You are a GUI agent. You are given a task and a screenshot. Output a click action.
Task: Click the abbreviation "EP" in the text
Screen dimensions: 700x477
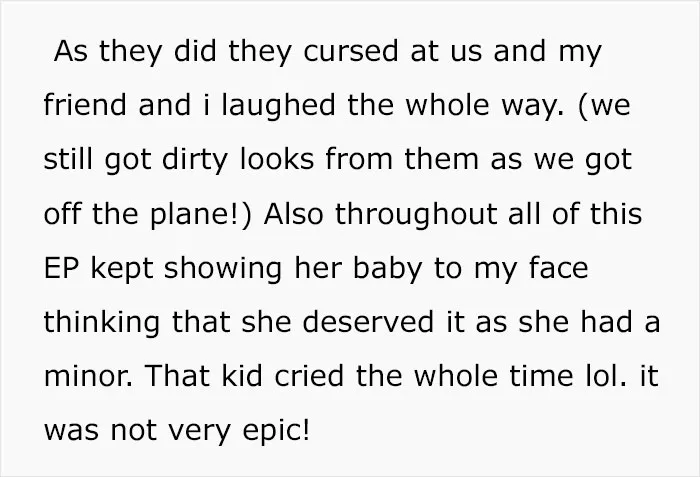pyautogui.click(x=61, y=268)
